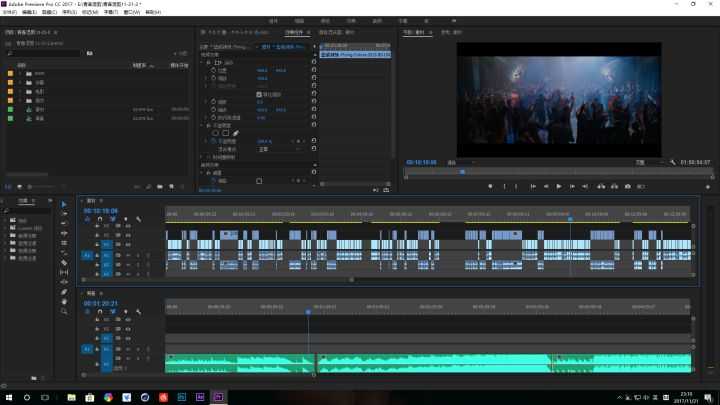Click the blue playhead in lower timeline ruler
The image size is (720, 405).
click(x=308, y=313)
